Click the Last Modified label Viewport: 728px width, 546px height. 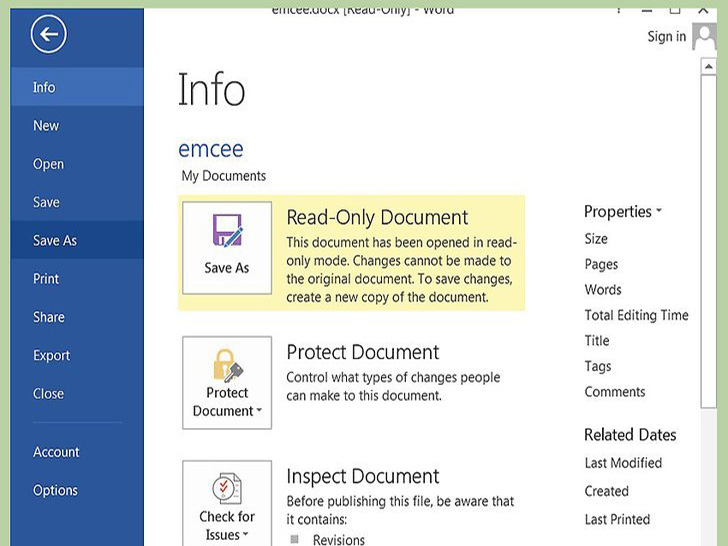[x=623, y=462]
